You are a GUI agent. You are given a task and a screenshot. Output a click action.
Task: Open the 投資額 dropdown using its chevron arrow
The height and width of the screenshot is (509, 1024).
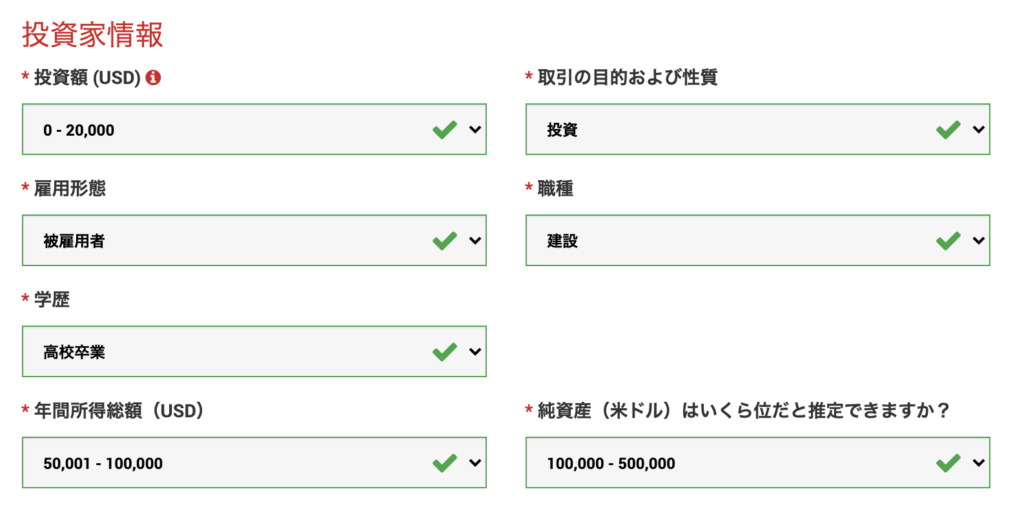[x=474, y=130]
